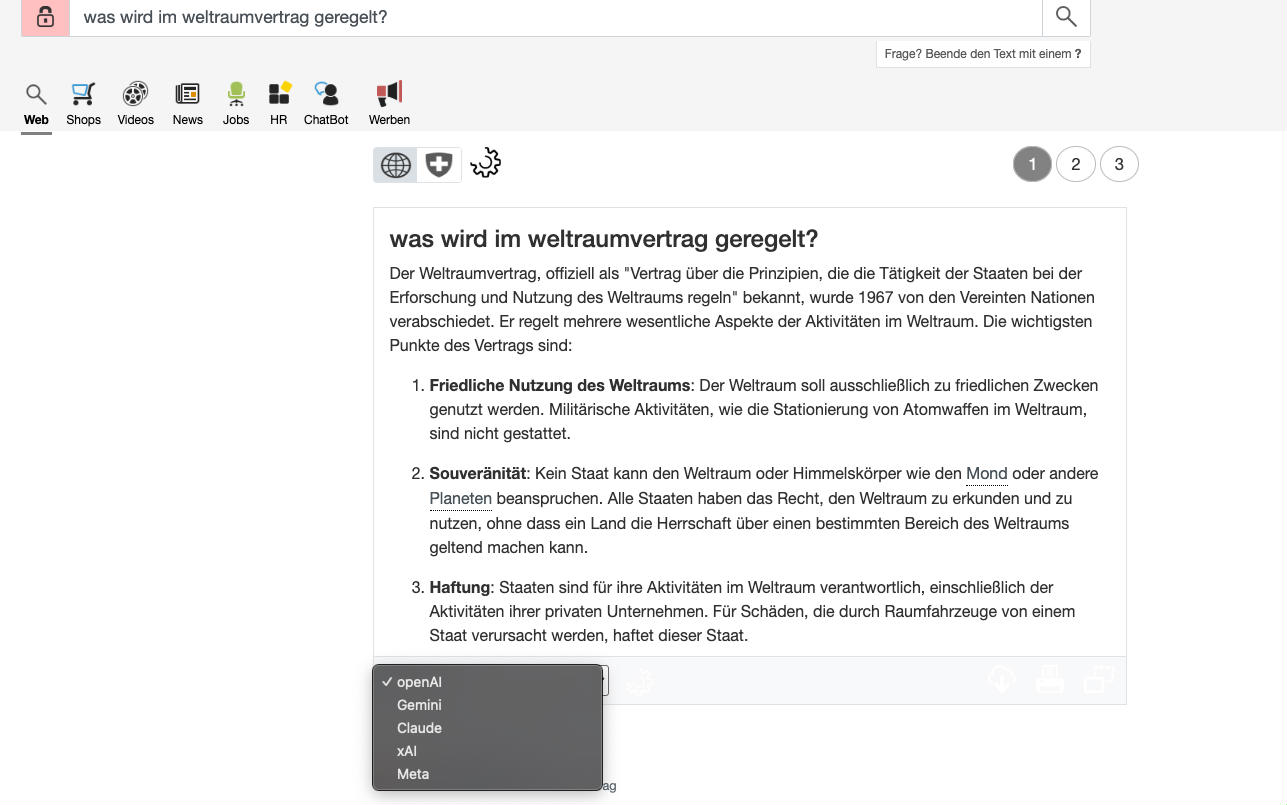Click the AI gear icon next to the filters
1287x805 pixels.
coord(486,163)
